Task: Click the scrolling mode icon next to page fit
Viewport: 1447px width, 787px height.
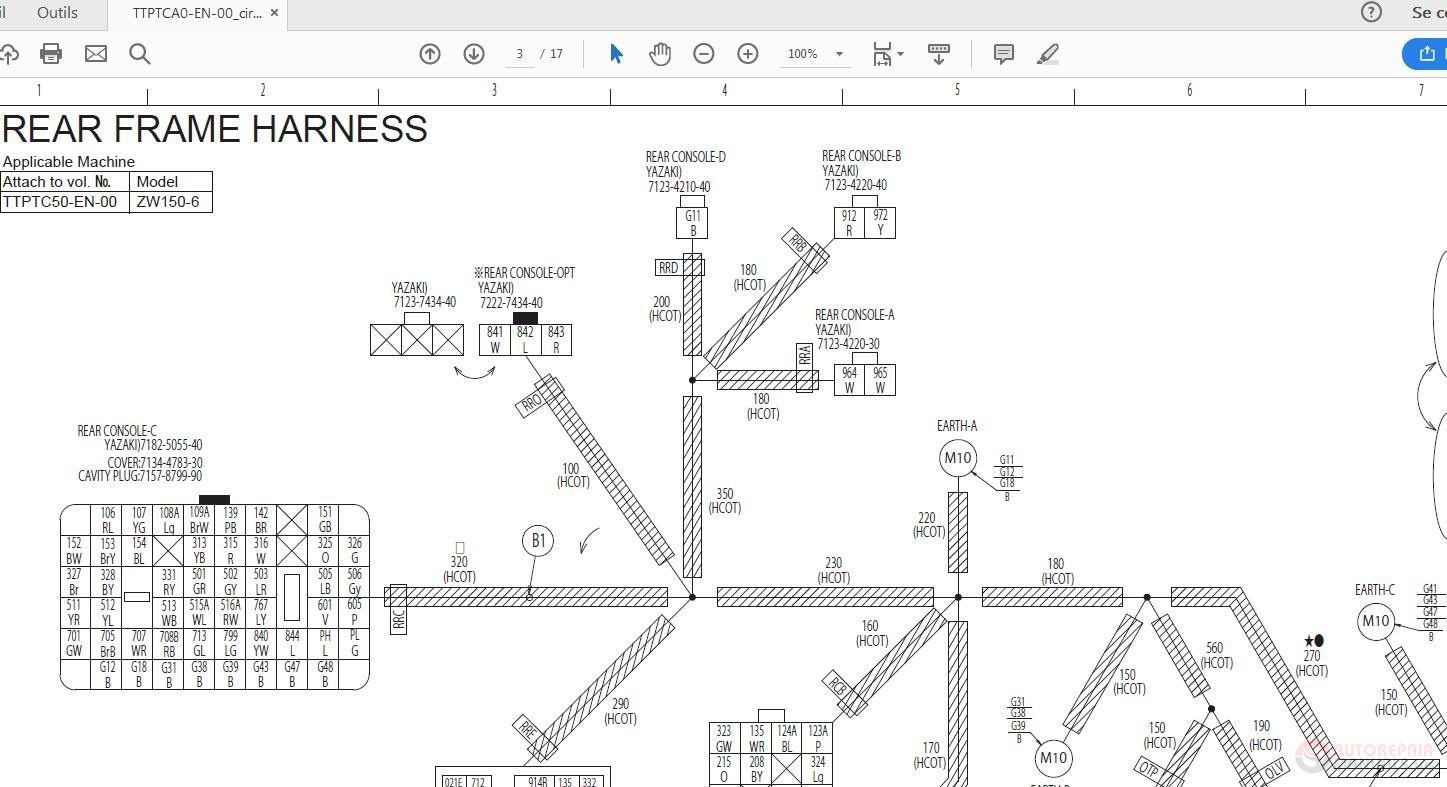Action: pyautogui.click(x=939, y=54)
